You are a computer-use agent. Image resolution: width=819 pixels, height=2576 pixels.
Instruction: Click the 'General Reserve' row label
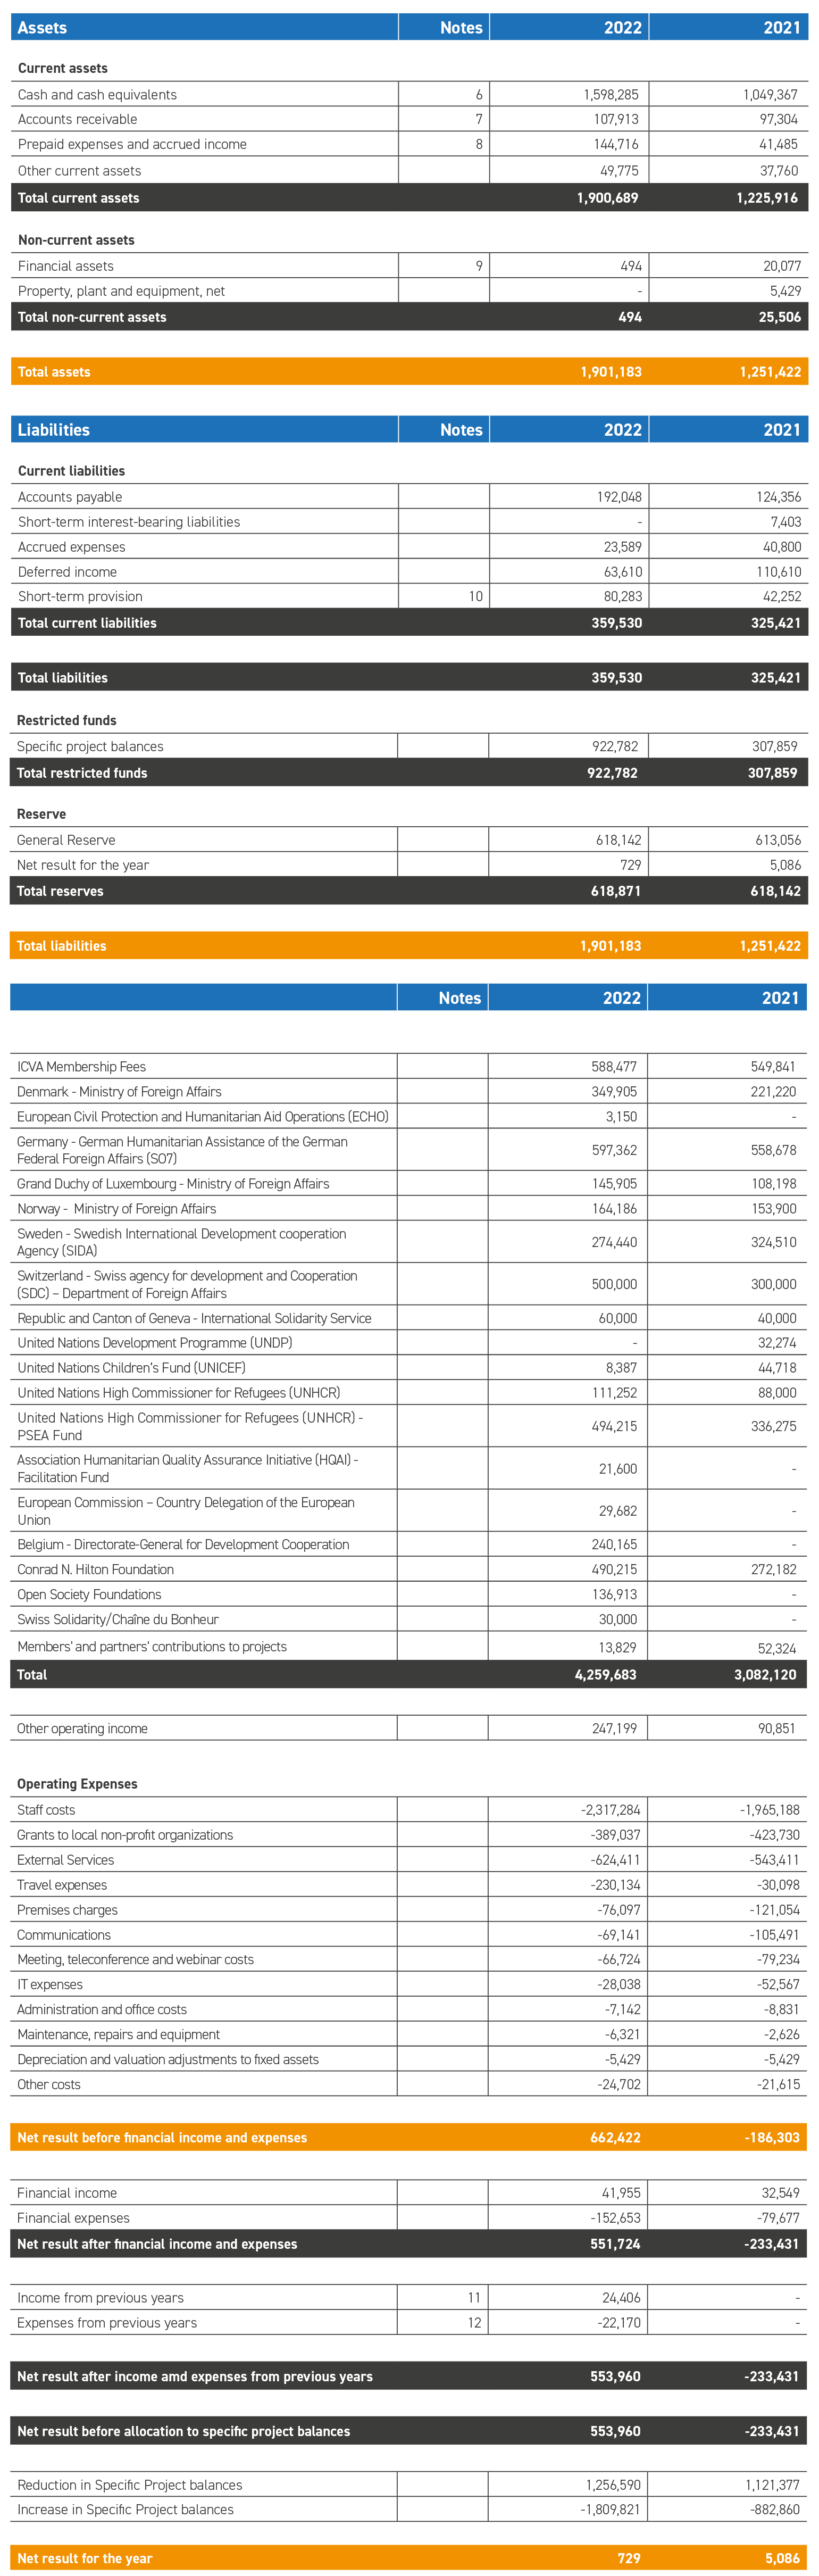tap(66, 841)
